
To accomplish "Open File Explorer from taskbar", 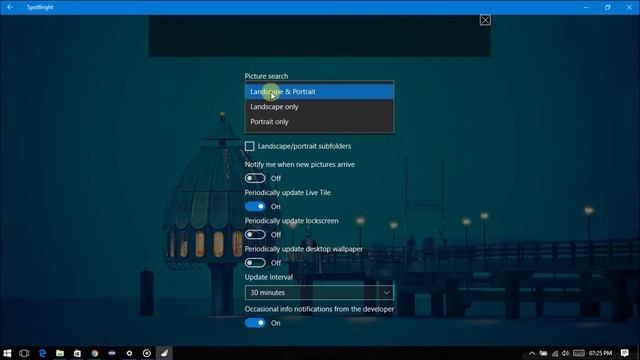I will pos(60,353).
